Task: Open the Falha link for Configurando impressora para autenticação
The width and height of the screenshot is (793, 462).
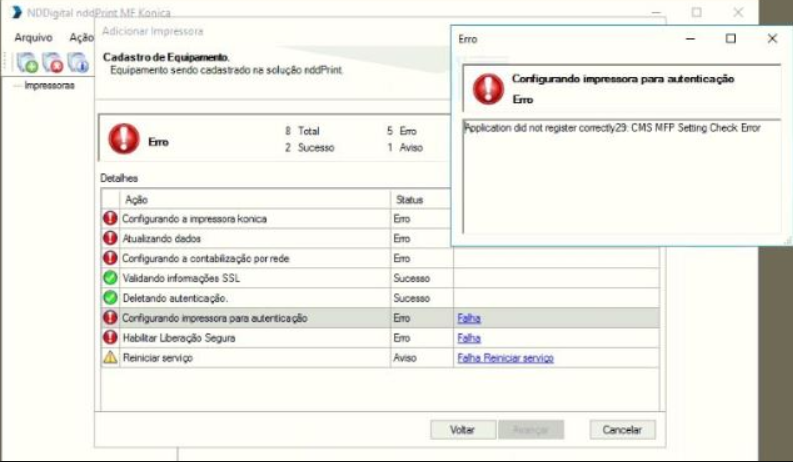Action: [469, 318]
